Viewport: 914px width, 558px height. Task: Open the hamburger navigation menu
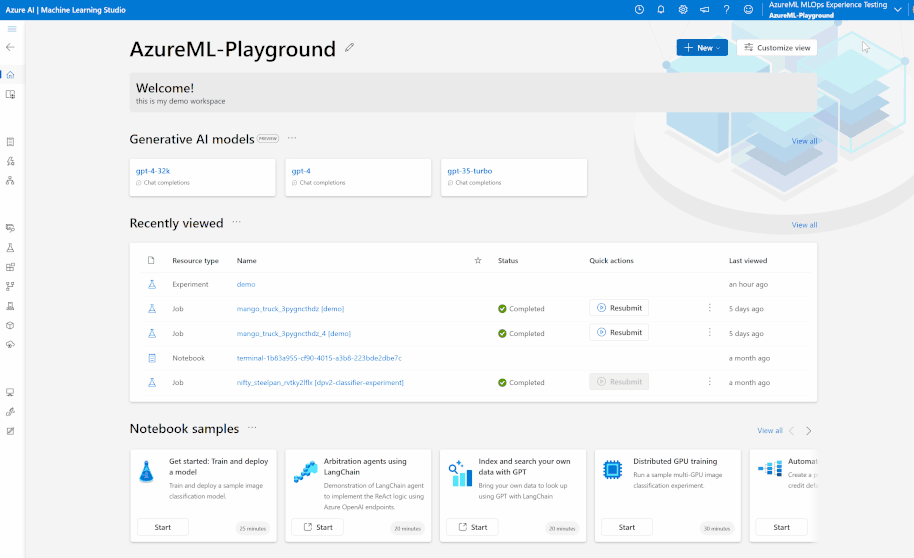(x=12, y=29)
